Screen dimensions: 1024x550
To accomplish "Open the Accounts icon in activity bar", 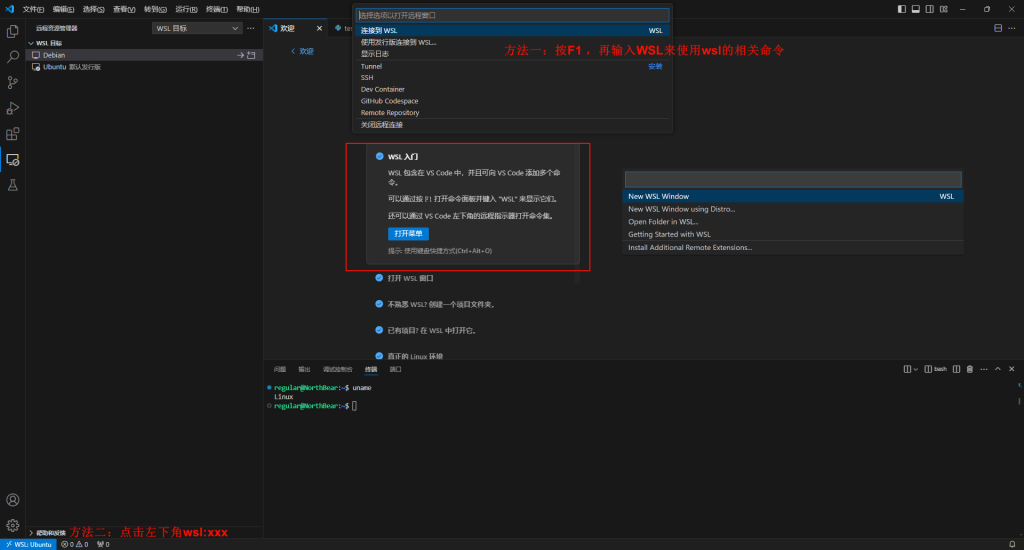I will 13,500.
